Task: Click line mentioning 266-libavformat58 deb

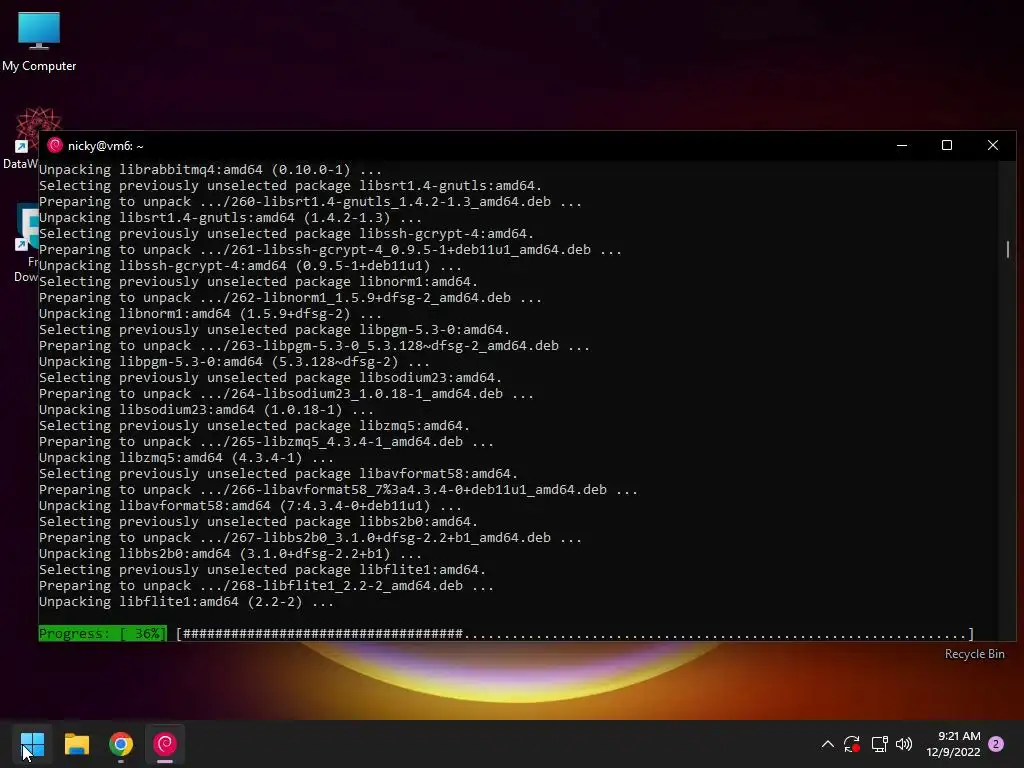Action: [338, 490]
